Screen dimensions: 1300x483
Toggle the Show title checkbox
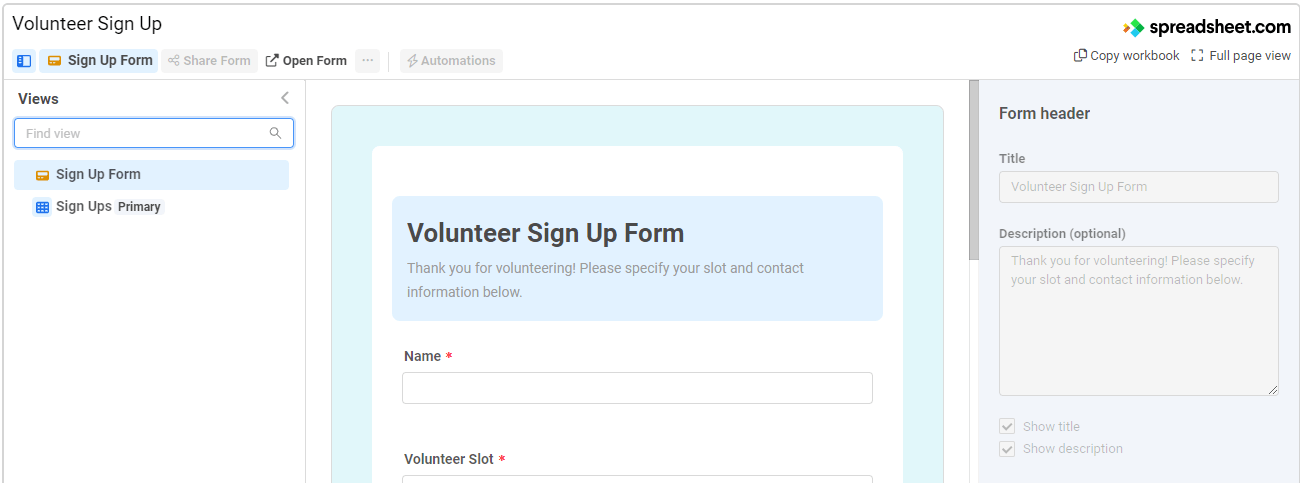pyautogui.click(x=1007, y=427)
